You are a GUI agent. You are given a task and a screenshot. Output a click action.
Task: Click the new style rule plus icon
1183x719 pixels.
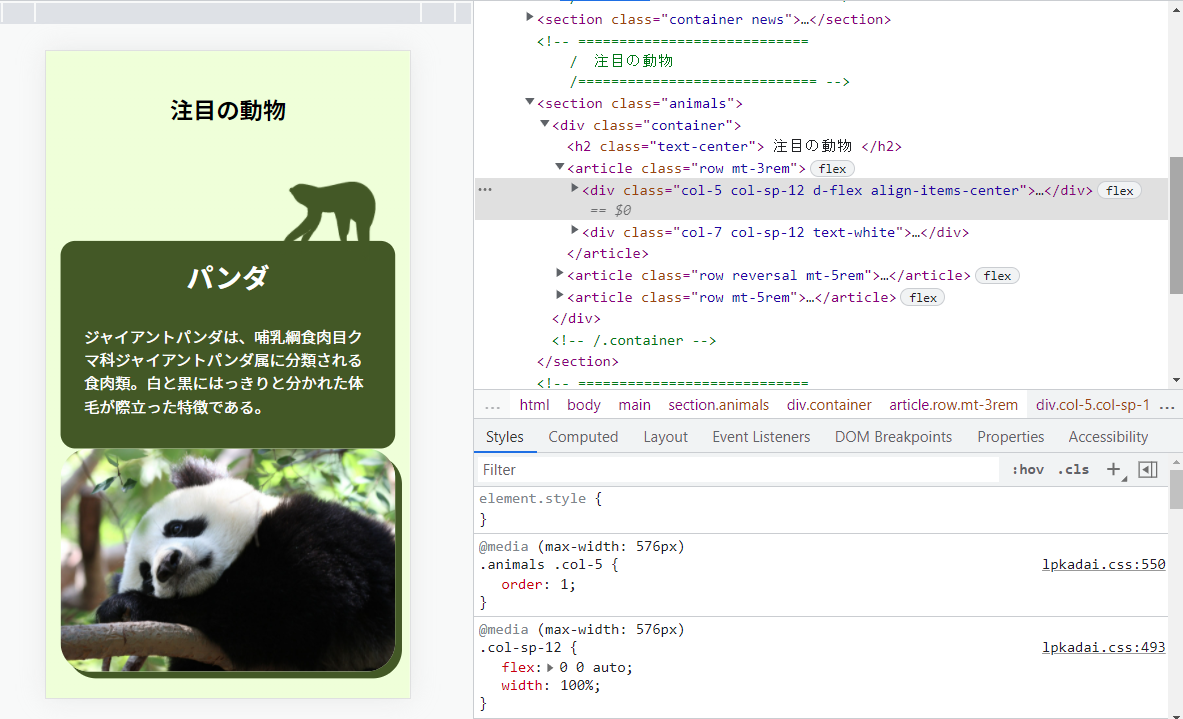coord(1114,469)
